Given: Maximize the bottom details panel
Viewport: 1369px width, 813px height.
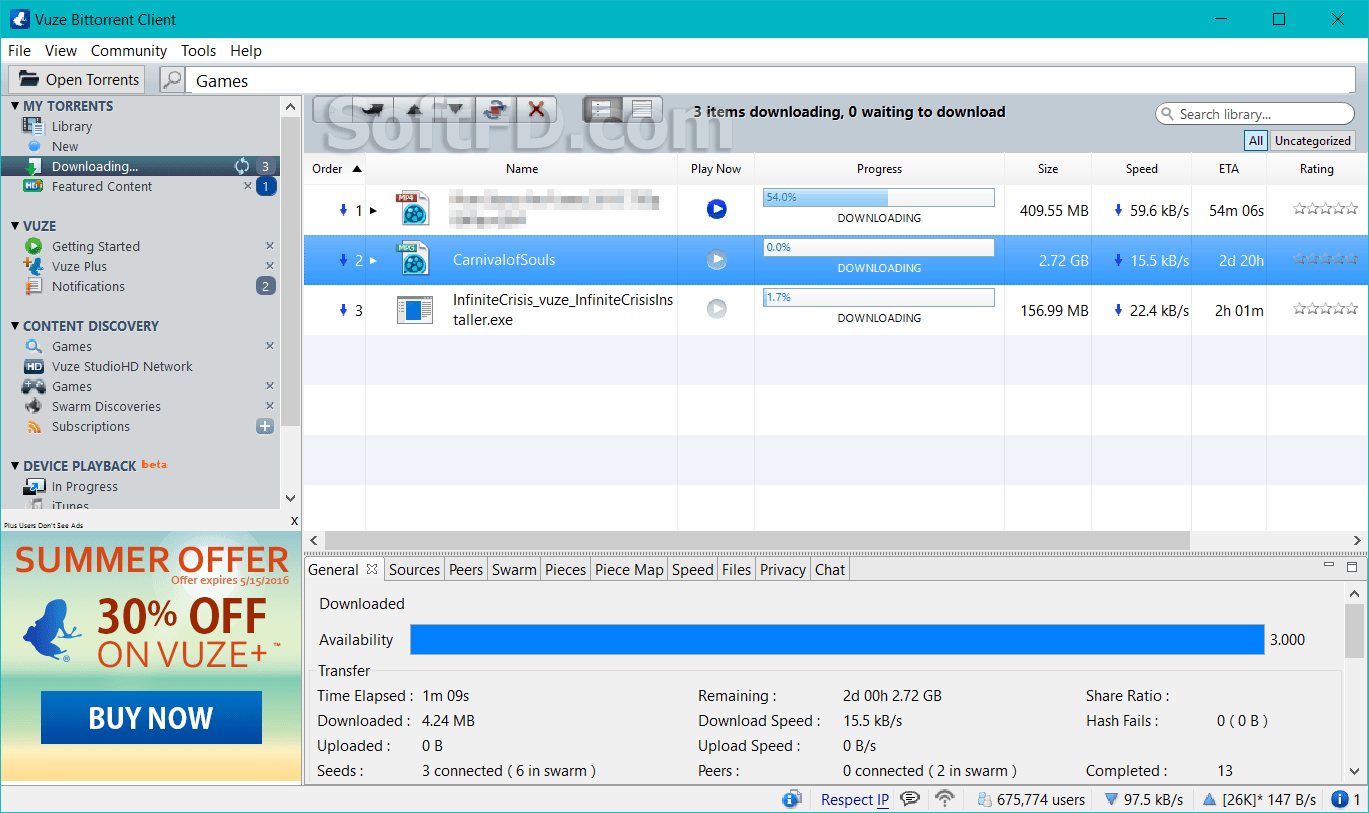Looking at the screenshot, I should (1352, 566).
